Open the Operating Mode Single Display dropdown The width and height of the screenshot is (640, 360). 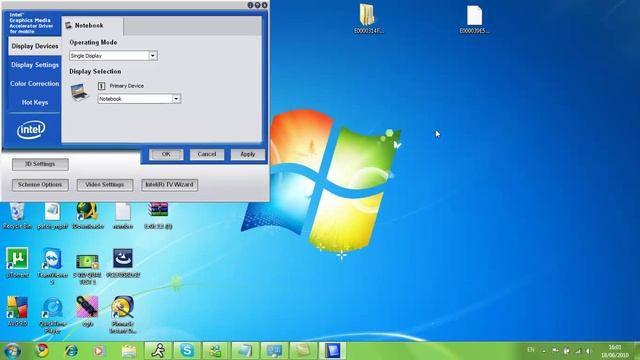[113, 56]
